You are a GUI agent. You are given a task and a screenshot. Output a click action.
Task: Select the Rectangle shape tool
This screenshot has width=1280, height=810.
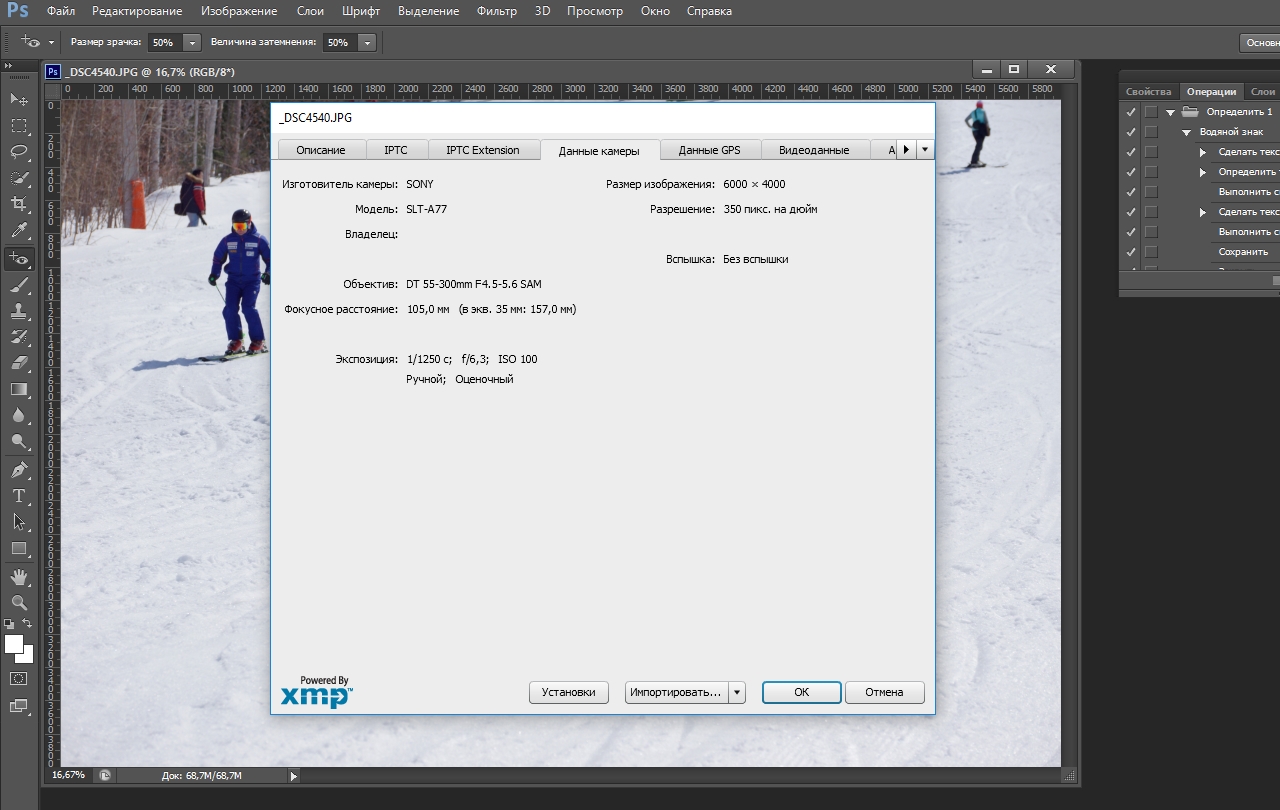(x=19, y=548)
